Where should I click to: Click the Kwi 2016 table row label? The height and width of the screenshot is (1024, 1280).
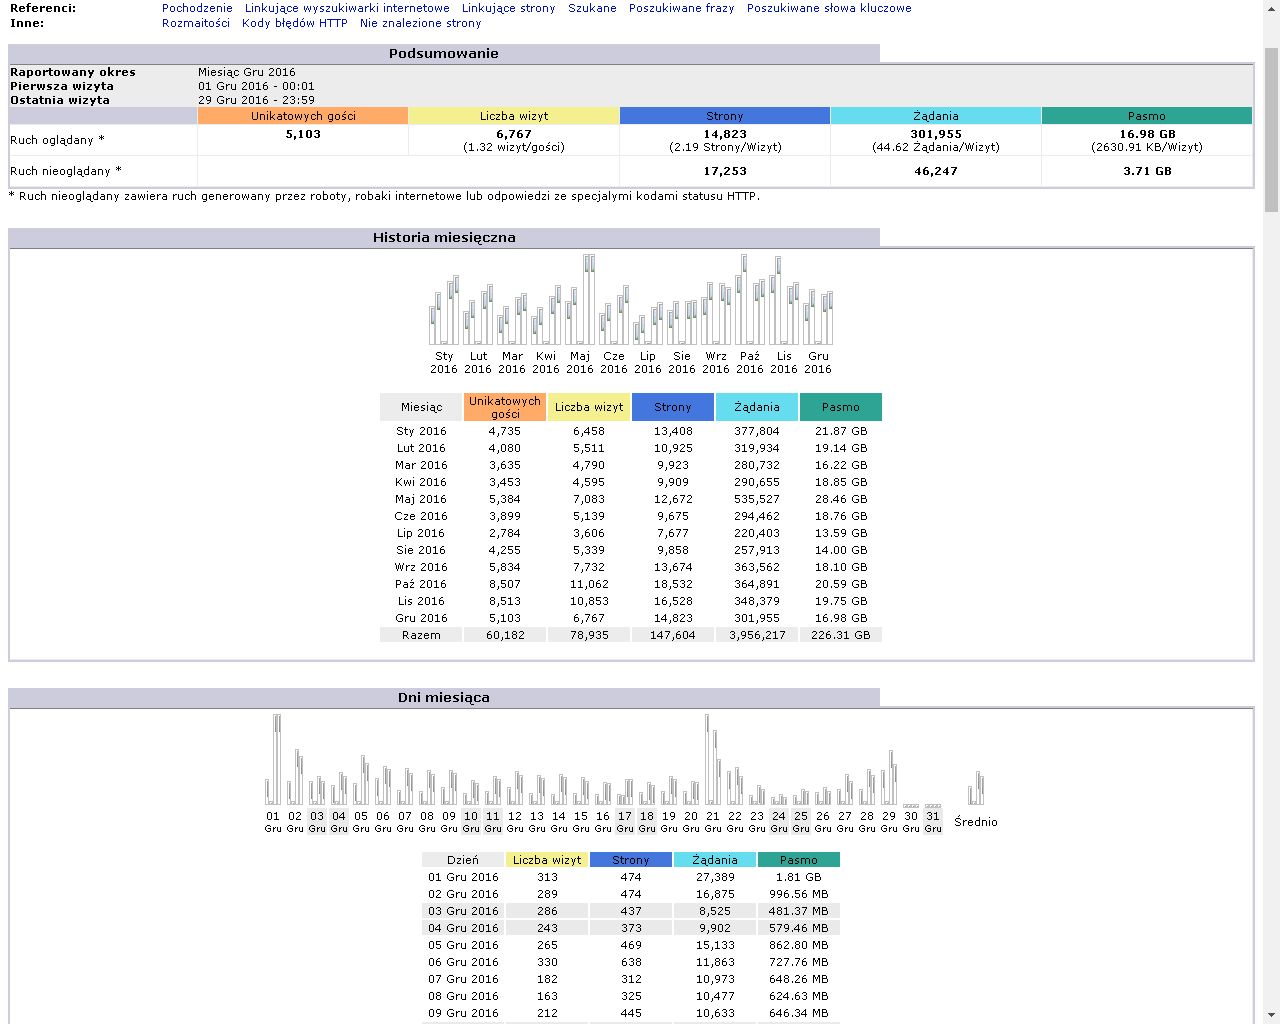[421, 482]
